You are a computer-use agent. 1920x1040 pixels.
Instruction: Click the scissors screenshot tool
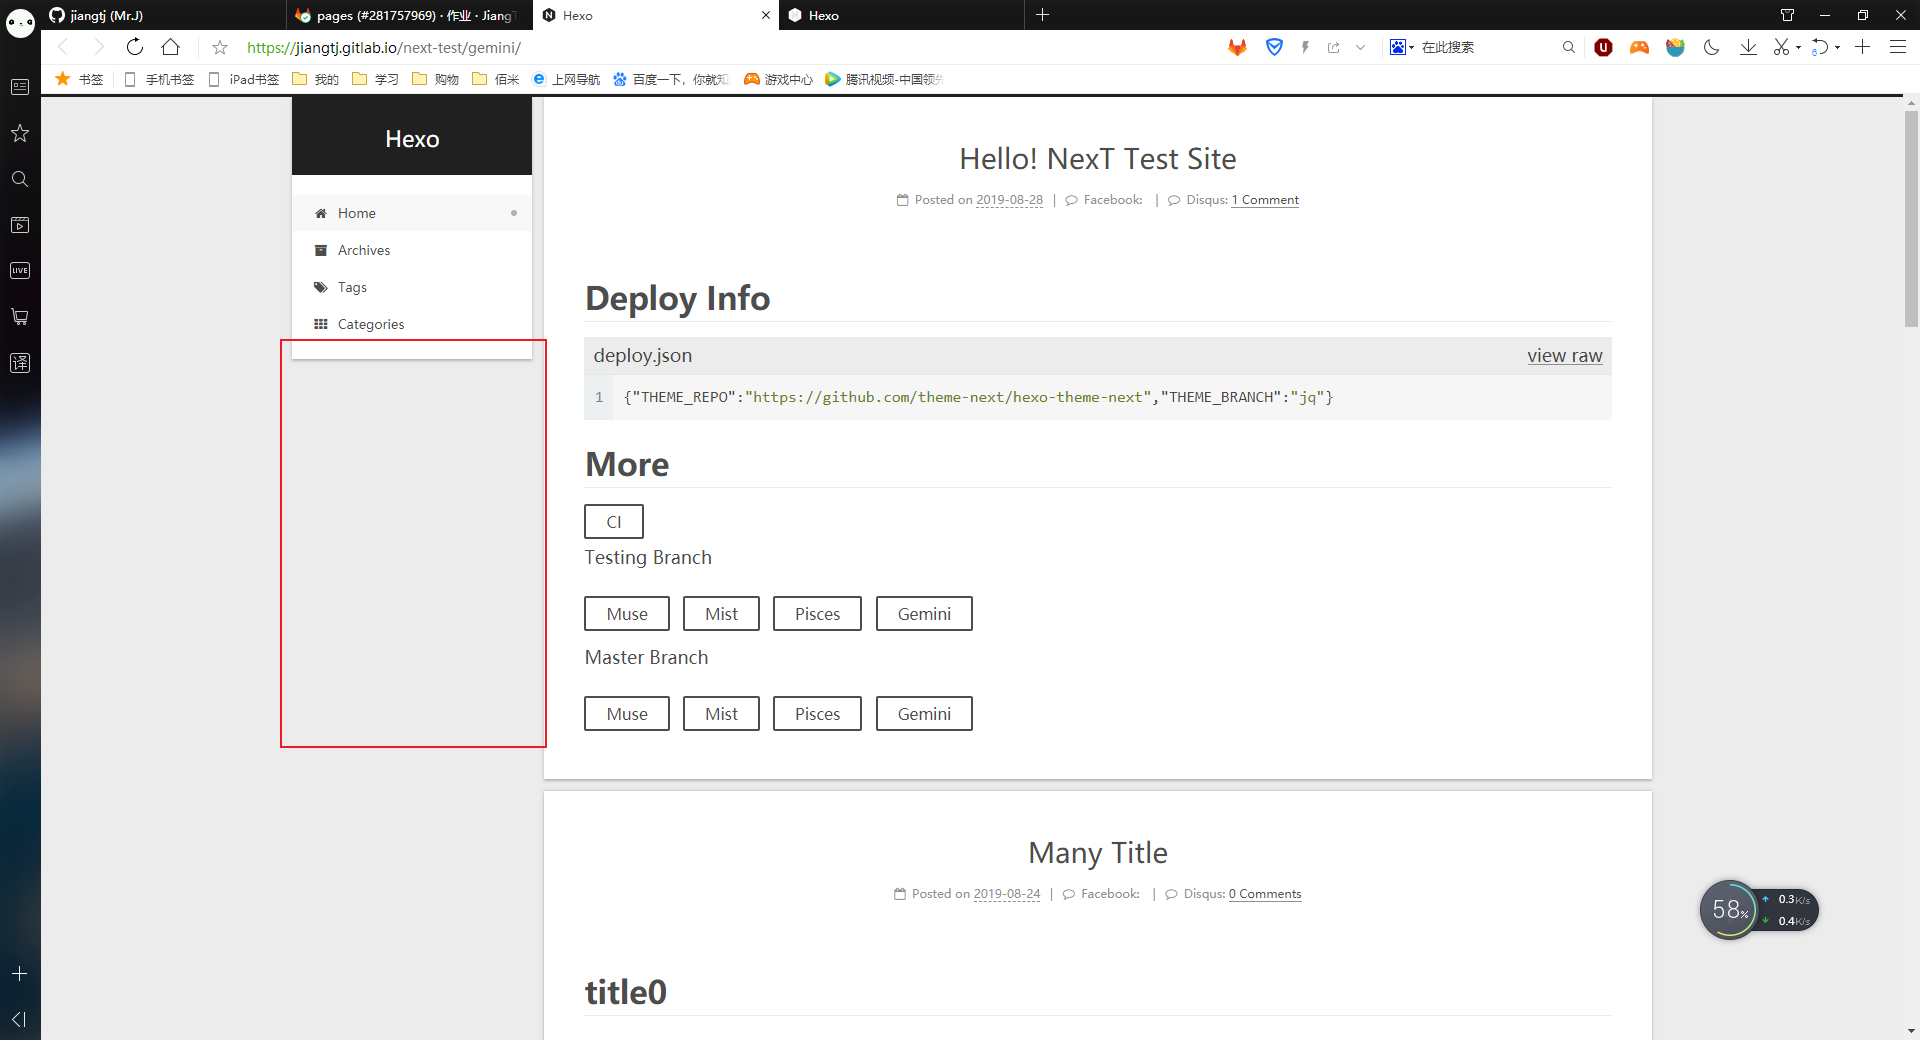1781,47
